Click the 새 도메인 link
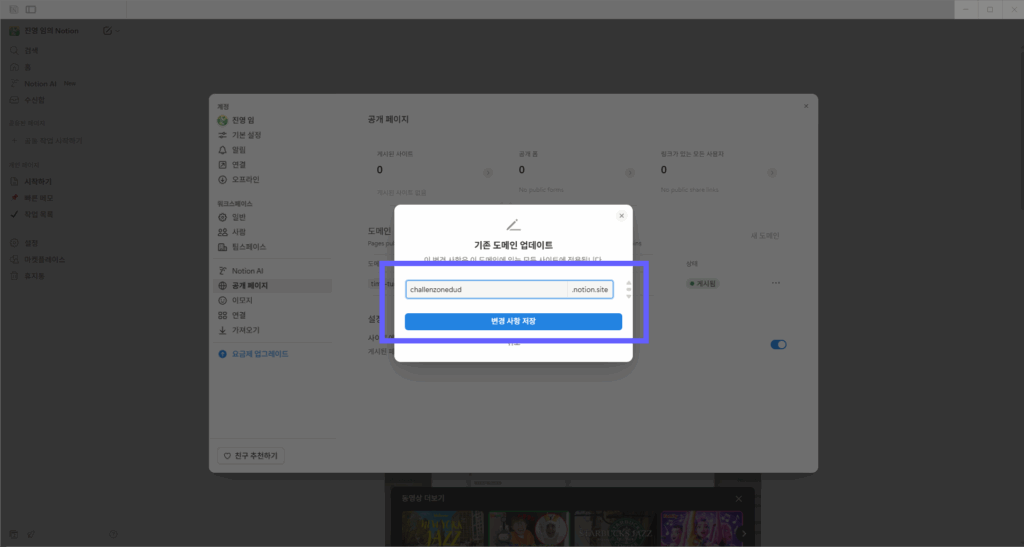This screenshot has height=547, width=1024. click(765, 236)
